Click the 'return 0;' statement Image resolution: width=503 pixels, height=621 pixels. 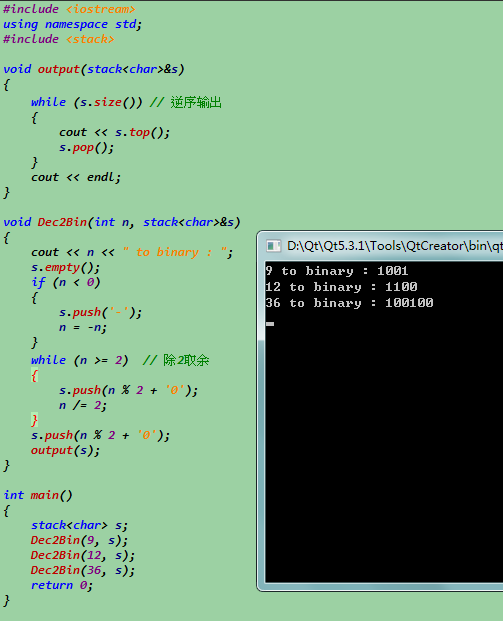click(x=62, y=585)
